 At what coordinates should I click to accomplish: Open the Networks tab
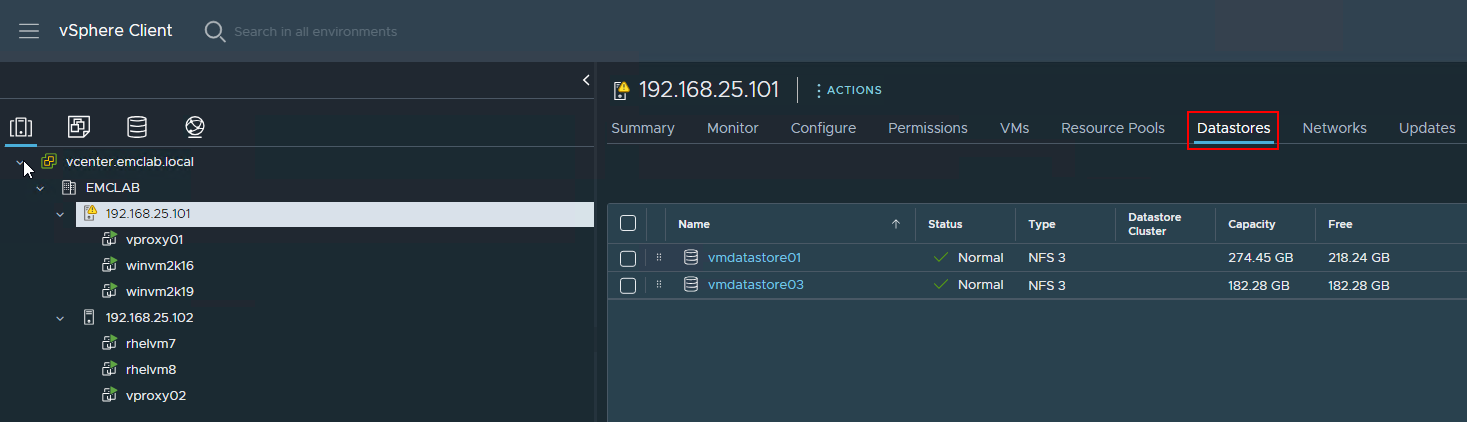pyautogui.click(x=1334, y=128)
